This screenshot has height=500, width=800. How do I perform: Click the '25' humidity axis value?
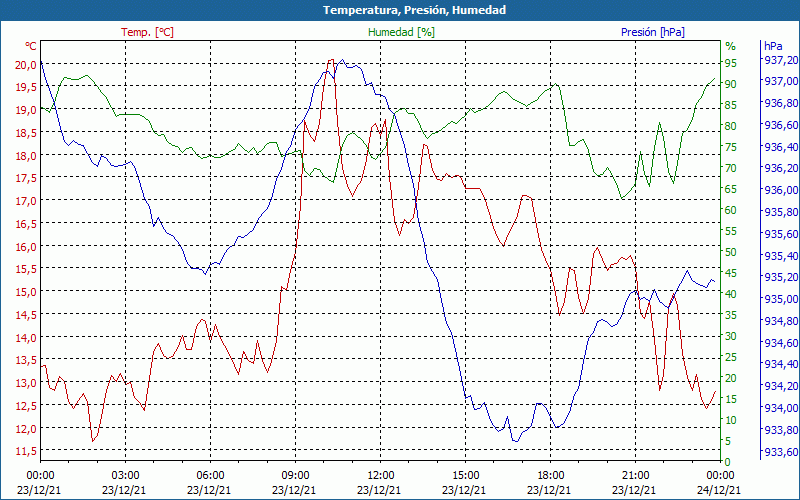(731, 357)
